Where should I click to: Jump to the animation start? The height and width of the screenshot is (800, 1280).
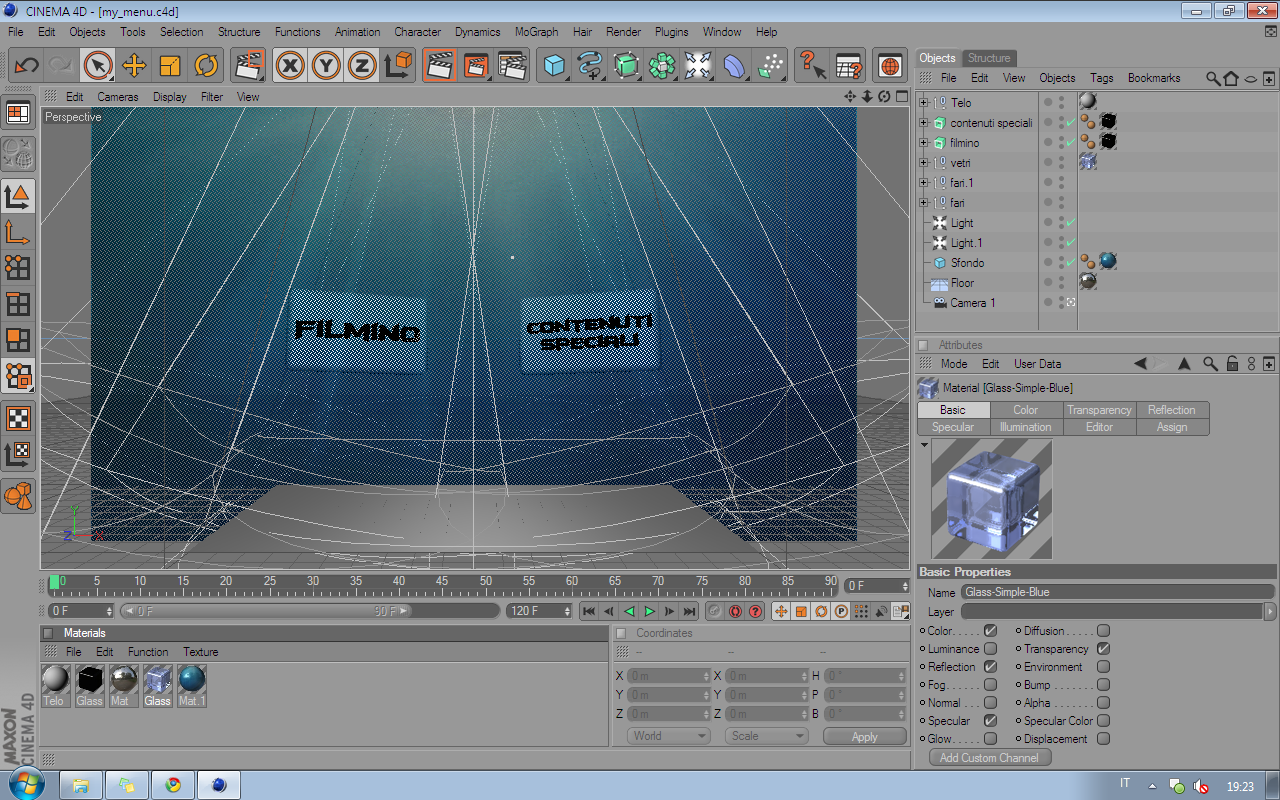(589, 611)
